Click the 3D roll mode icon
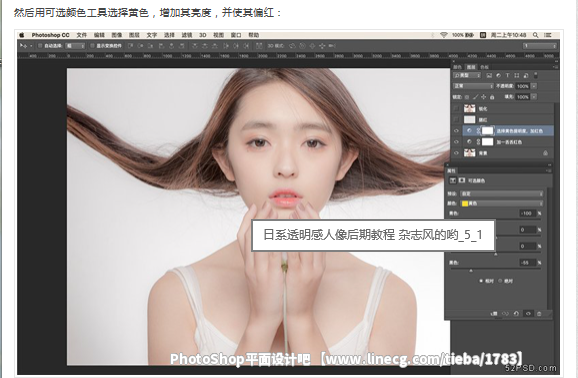 [x=302, y=46]
